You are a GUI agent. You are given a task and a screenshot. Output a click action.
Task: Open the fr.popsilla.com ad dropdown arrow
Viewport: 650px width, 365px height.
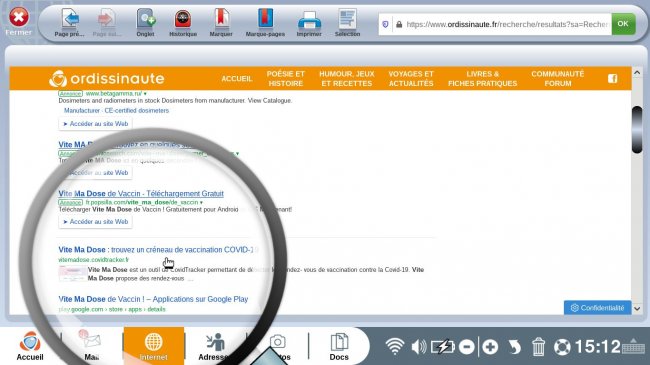tap(201, 202)
